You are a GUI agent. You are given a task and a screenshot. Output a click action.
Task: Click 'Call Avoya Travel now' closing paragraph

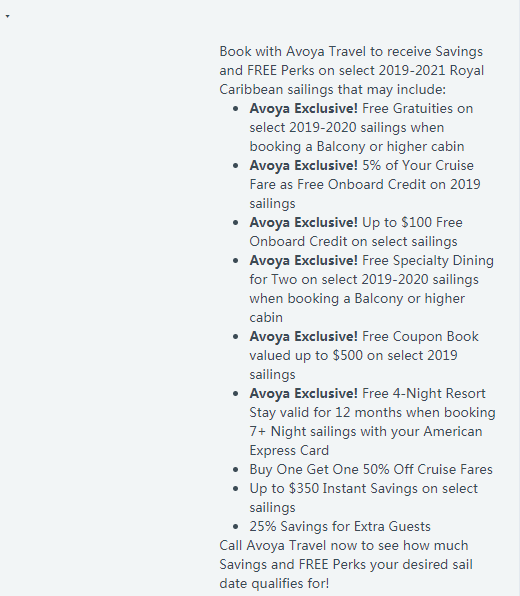coord(346,564)
